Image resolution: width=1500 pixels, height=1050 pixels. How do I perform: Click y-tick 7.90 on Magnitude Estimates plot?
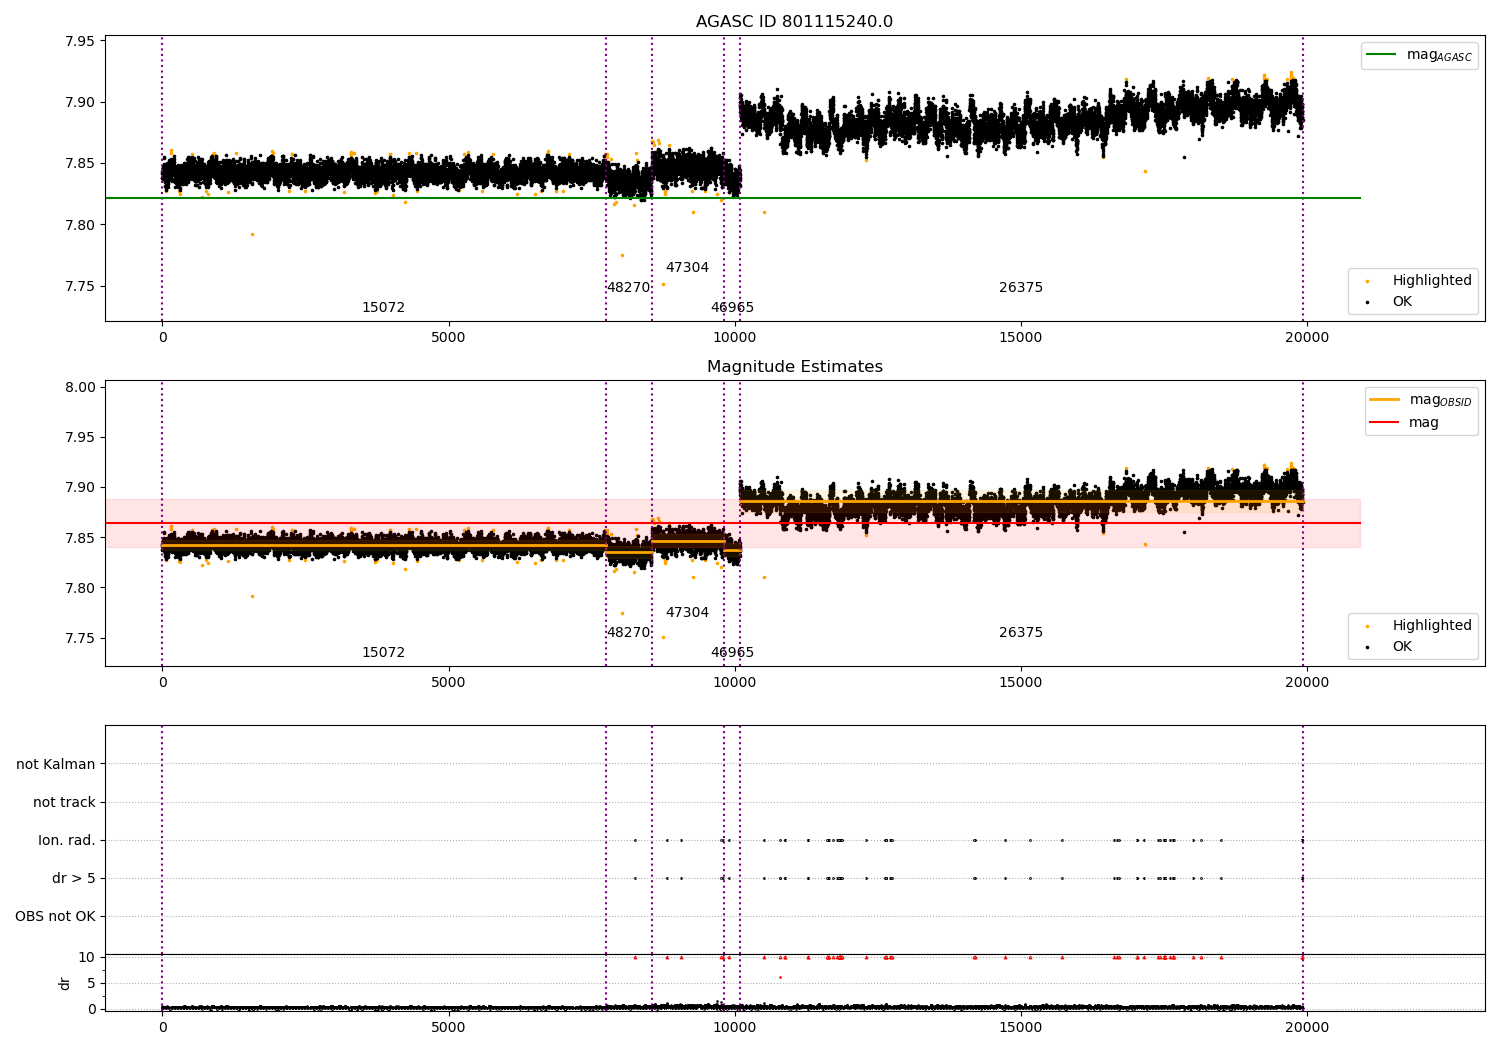[79, 488]
